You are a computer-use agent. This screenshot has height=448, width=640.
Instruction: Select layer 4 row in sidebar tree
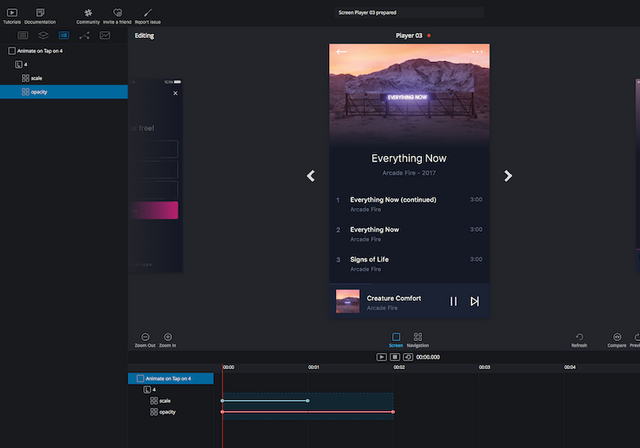coord(64,64)
